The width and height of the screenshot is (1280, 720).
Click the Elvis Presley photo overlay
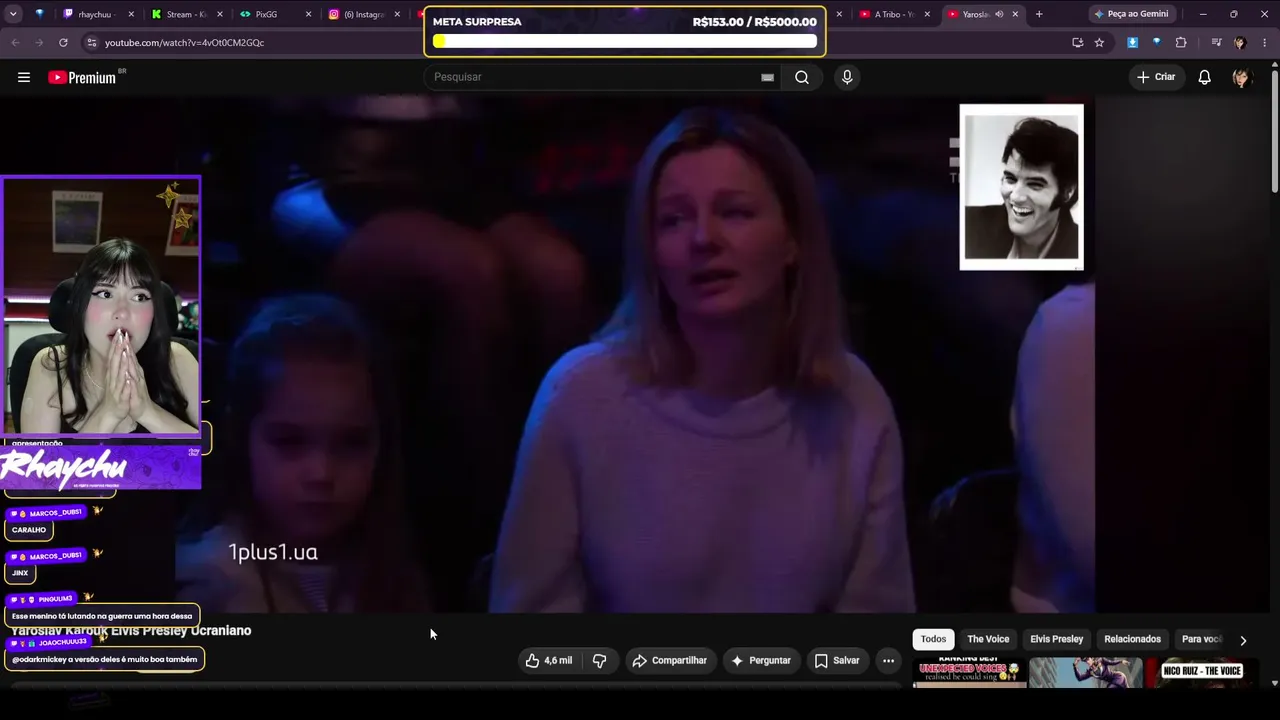(1021, 187)
